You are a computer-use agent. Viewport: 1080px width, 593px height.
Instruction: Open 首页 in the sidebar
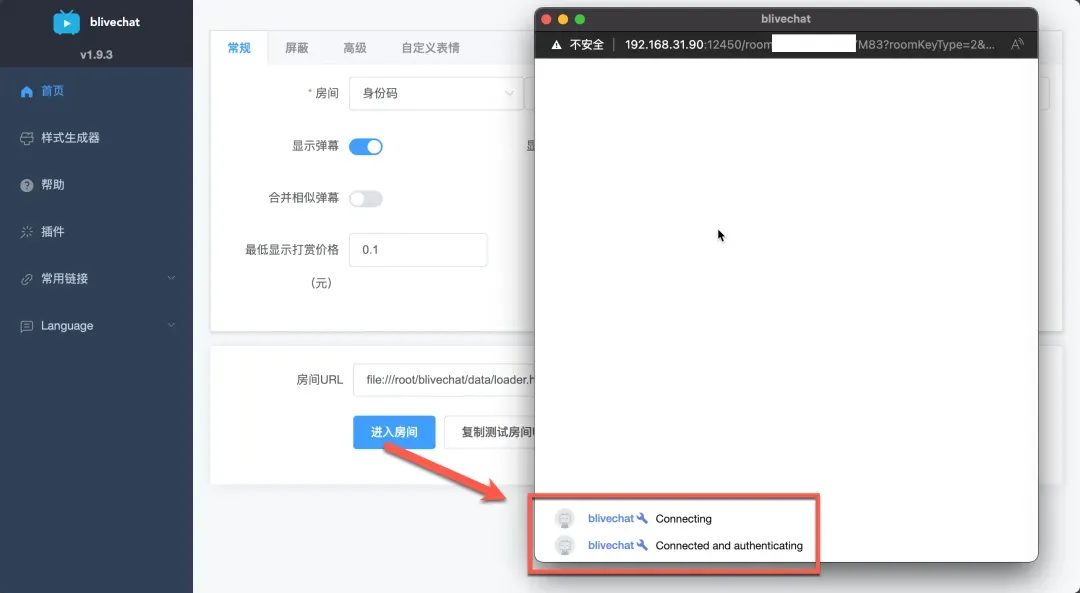tap(96, 91)
